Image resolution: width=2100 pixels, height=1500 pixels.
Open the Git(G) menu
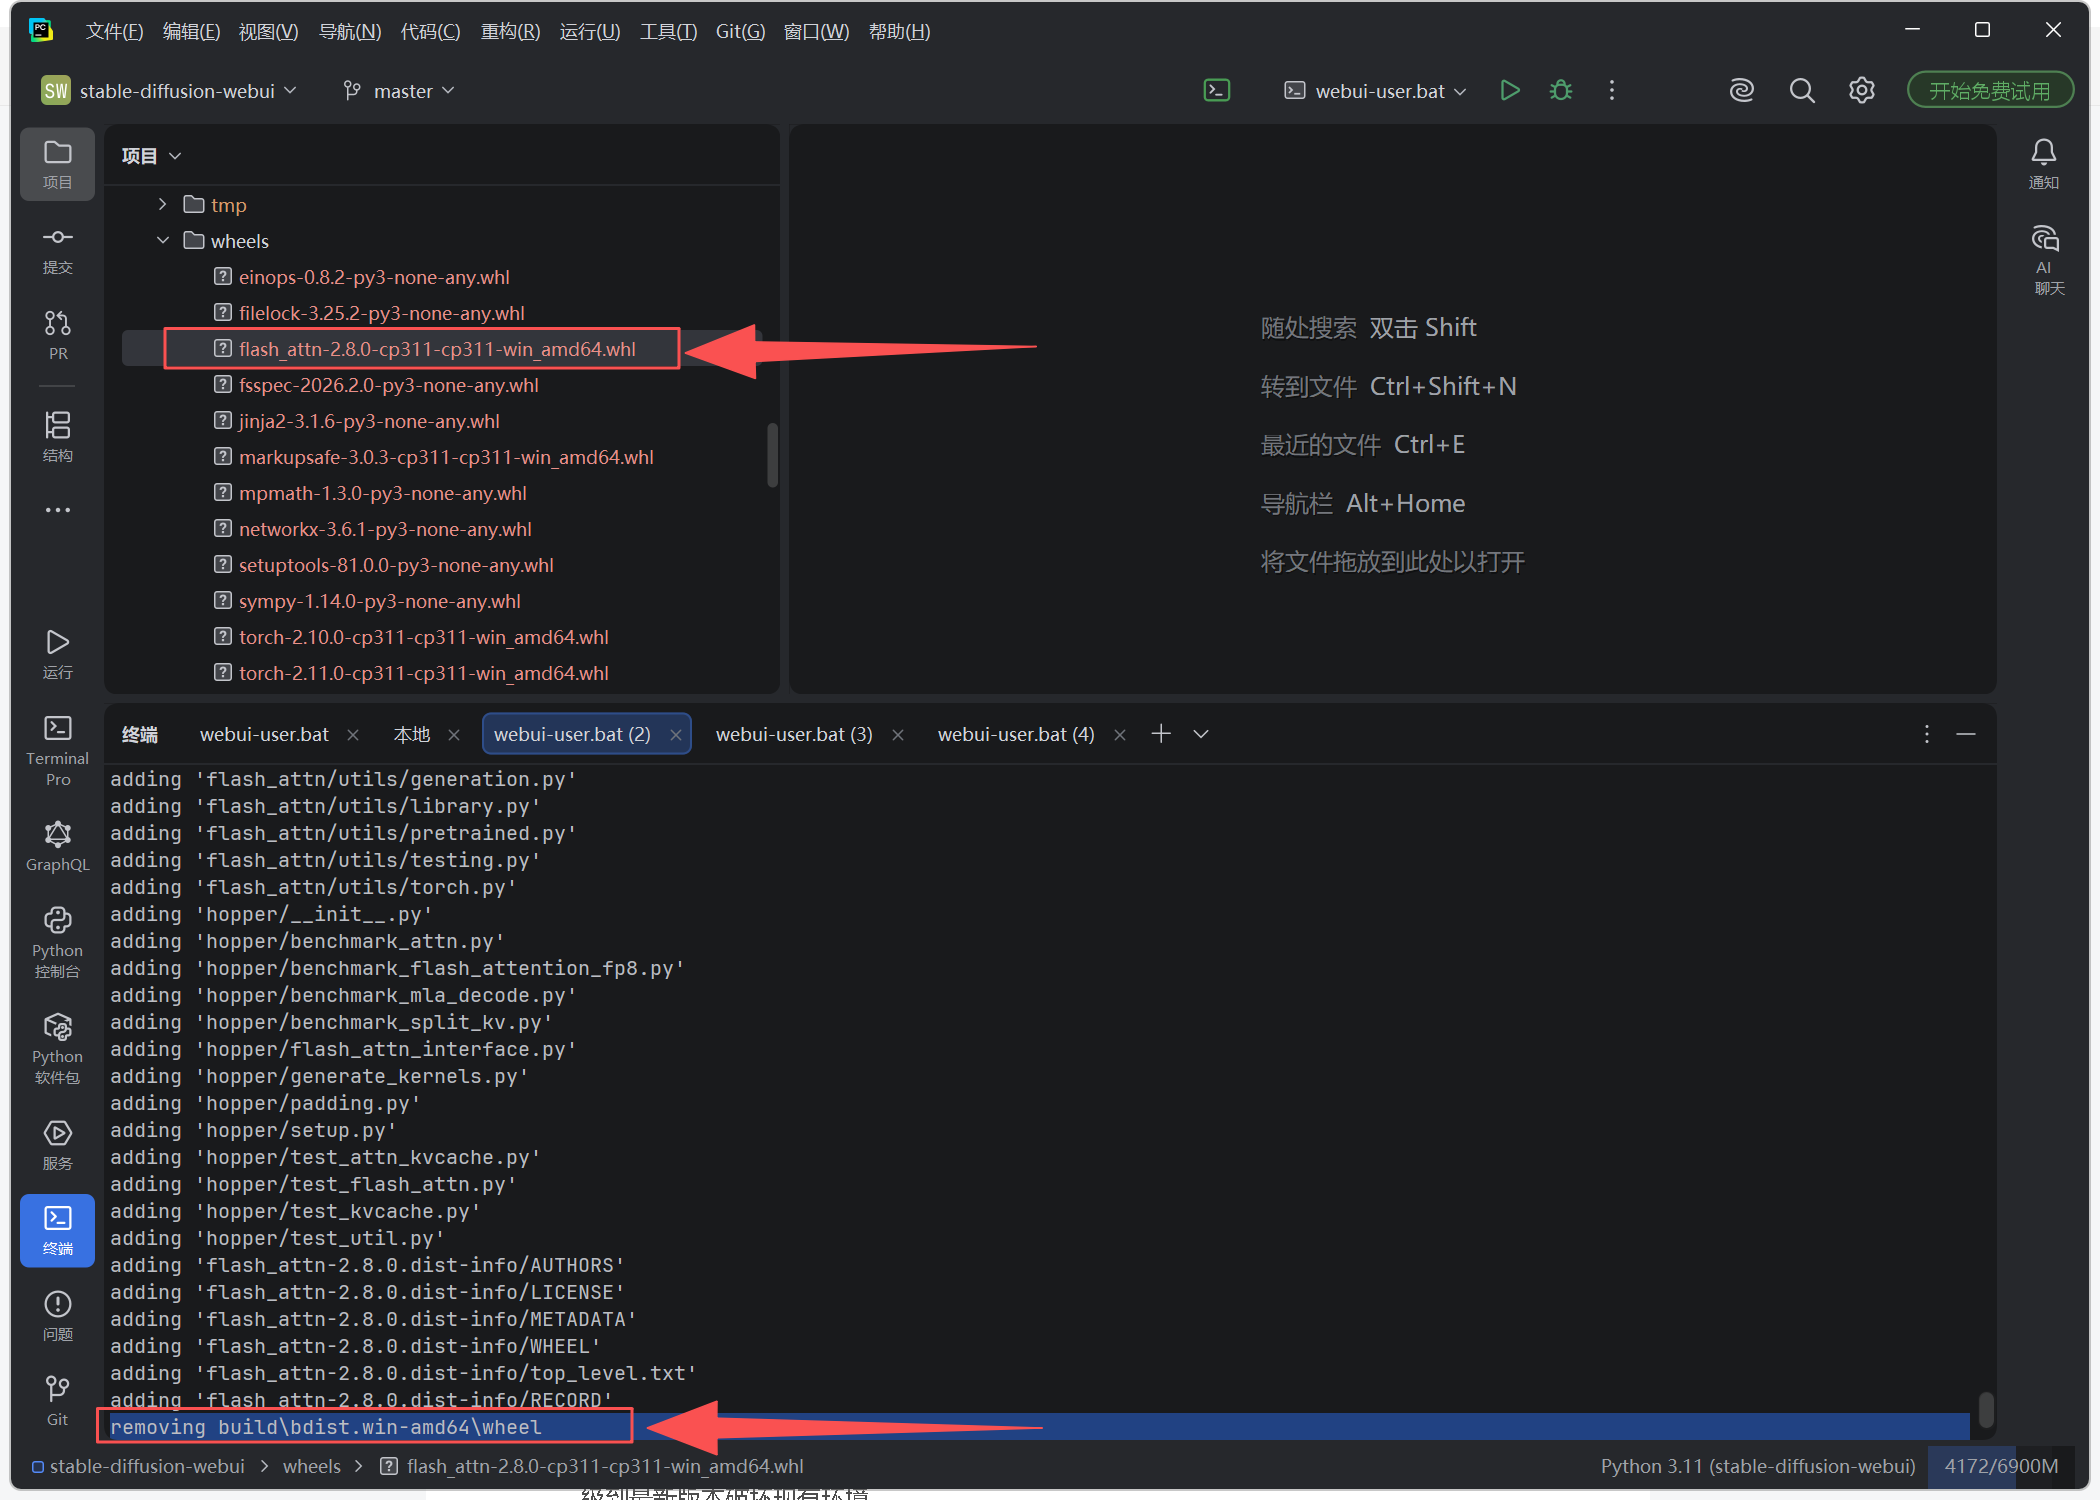pyautogui.click(x=739, y=31)
